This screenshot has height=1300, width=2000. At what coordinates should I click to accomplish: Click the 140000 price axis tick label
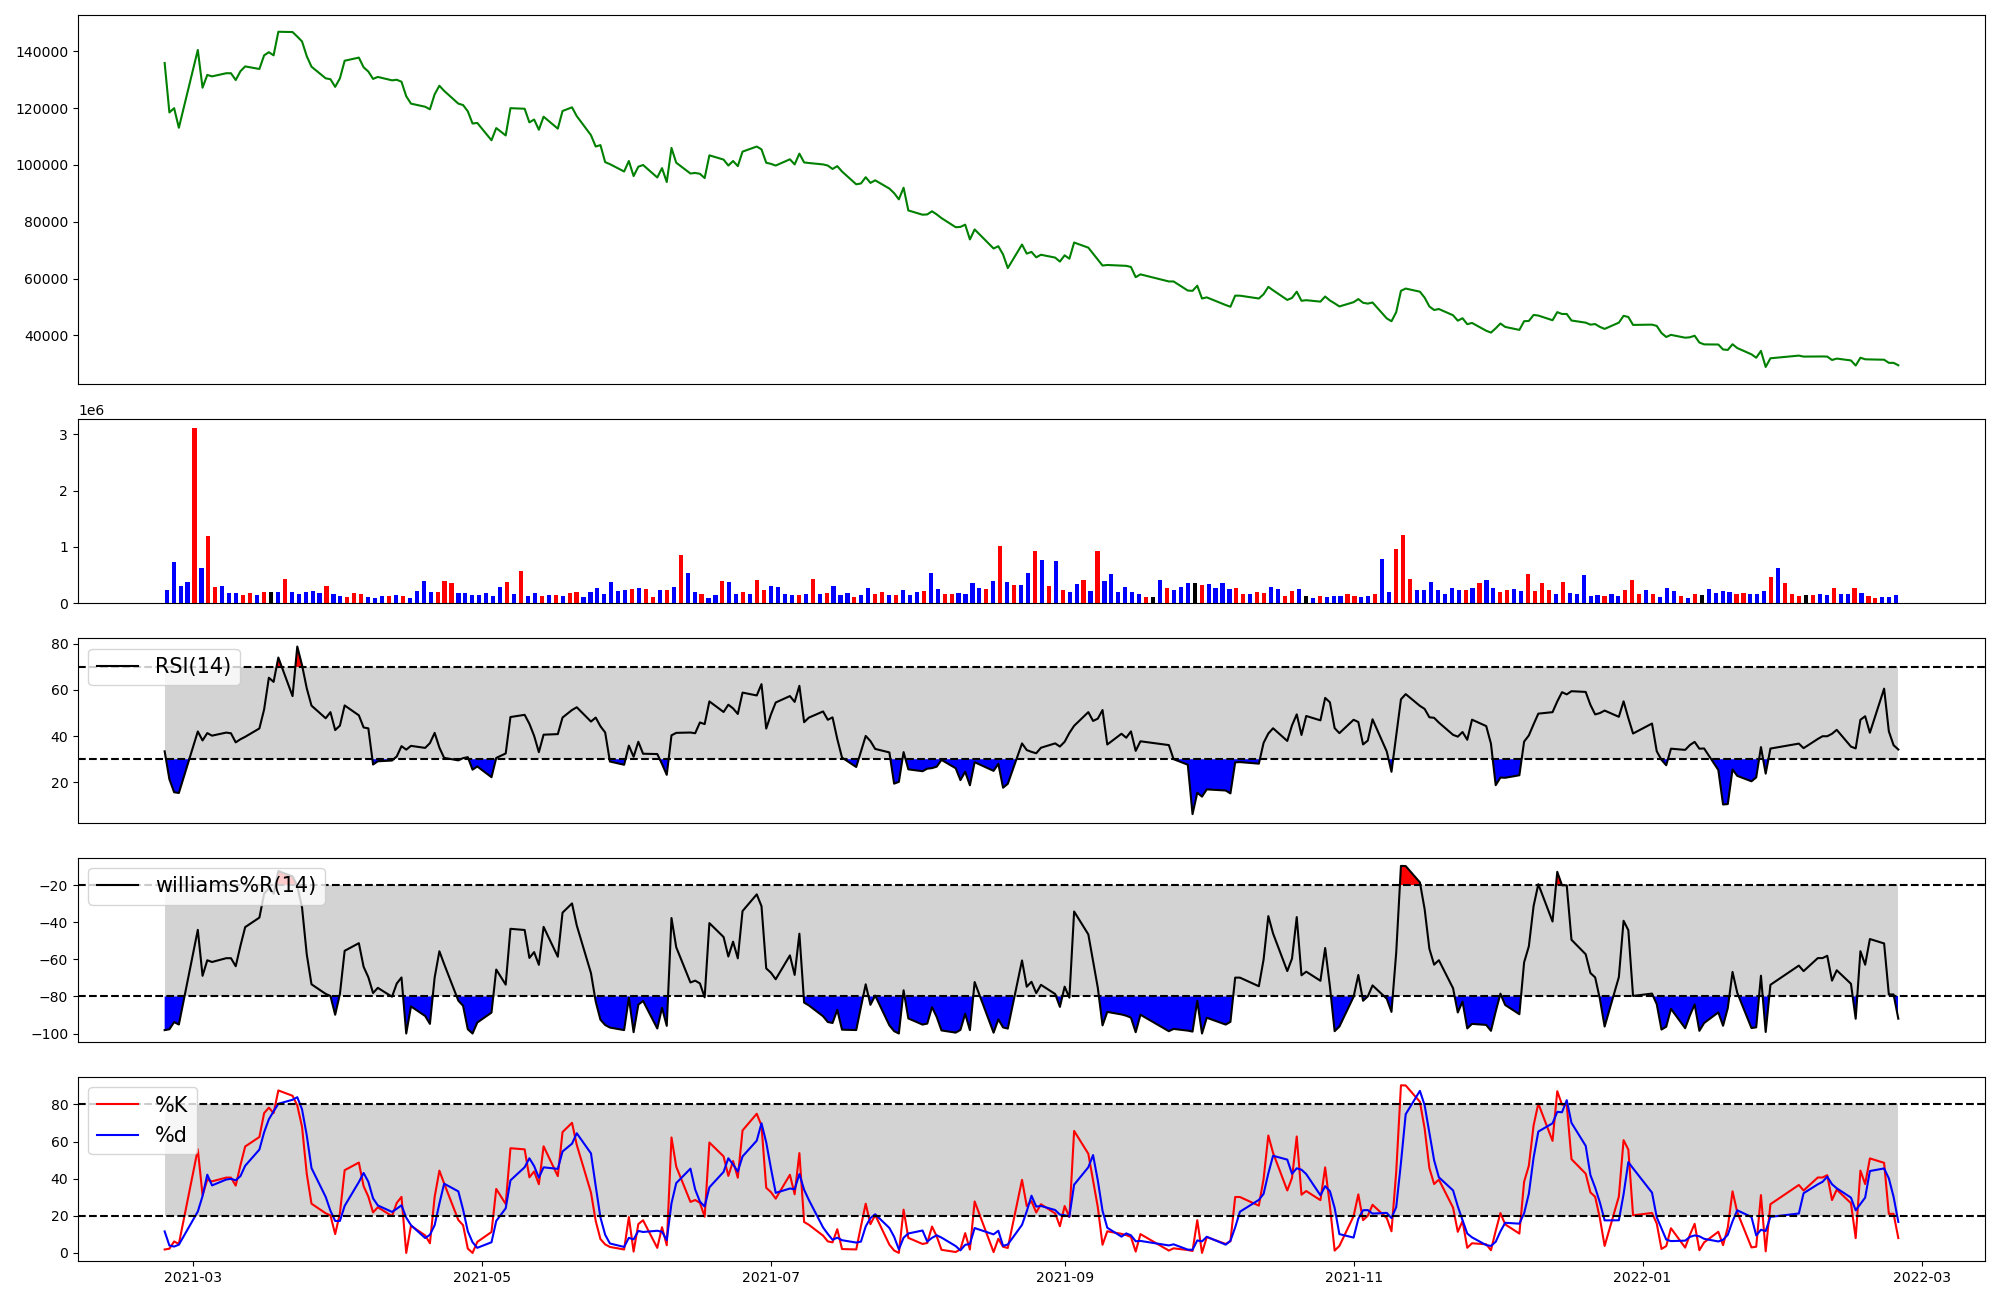pos(42,52)
